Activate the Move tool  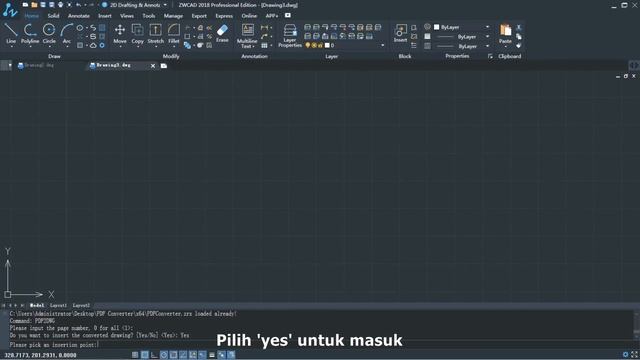click(x=120, y=33)
